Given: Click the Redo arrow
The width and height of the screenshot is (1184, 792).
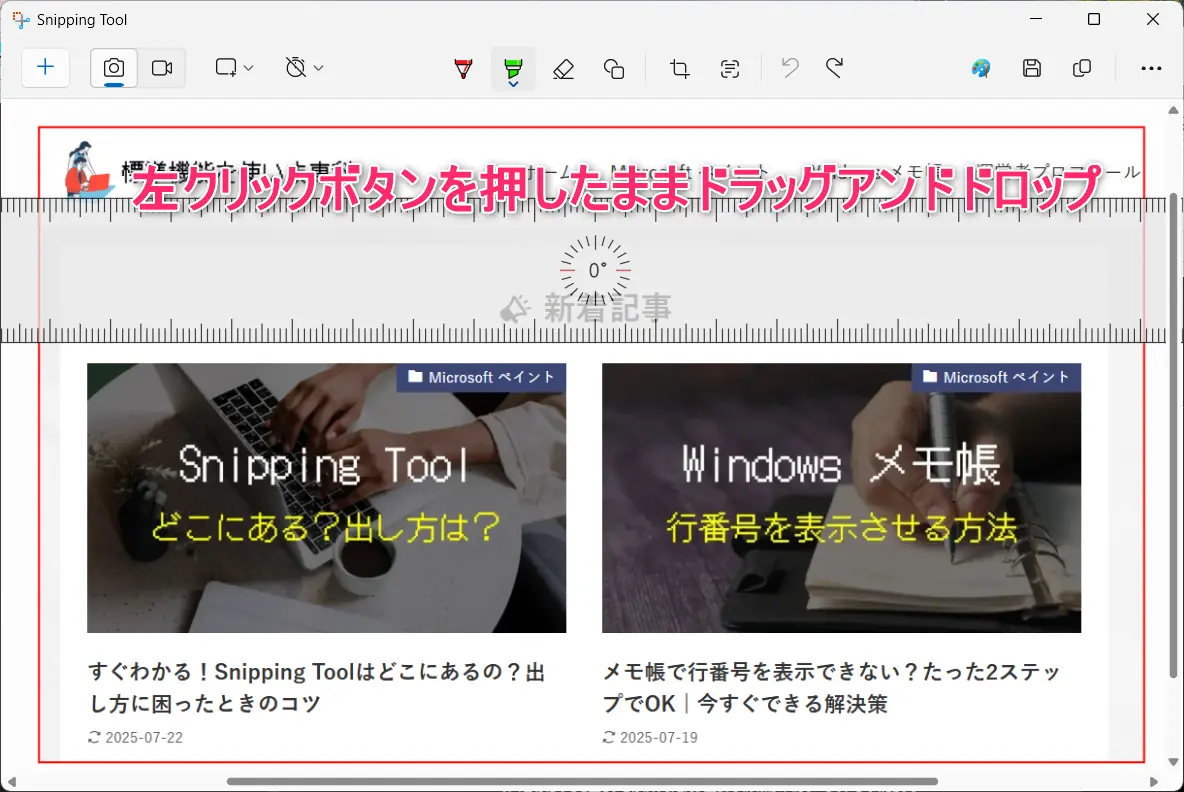Looking at the screenshot, I should [x=834, y=69].
